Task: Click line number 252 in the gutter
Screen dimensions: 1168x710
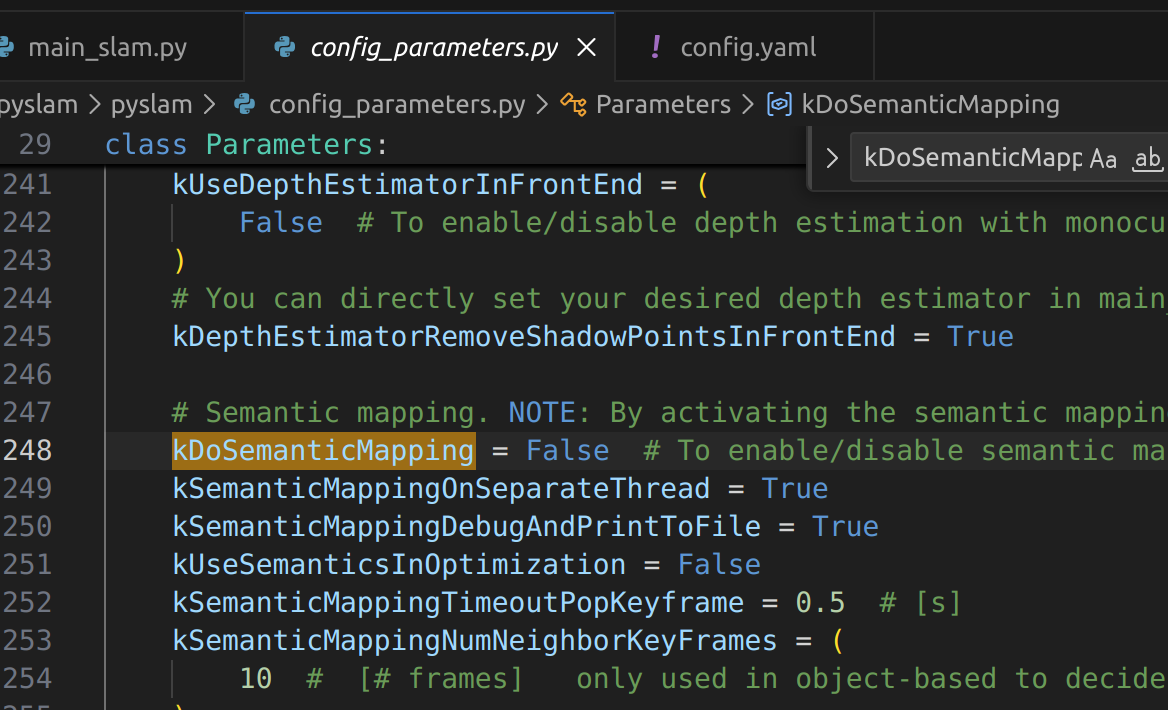Action: tap(28, 603)
